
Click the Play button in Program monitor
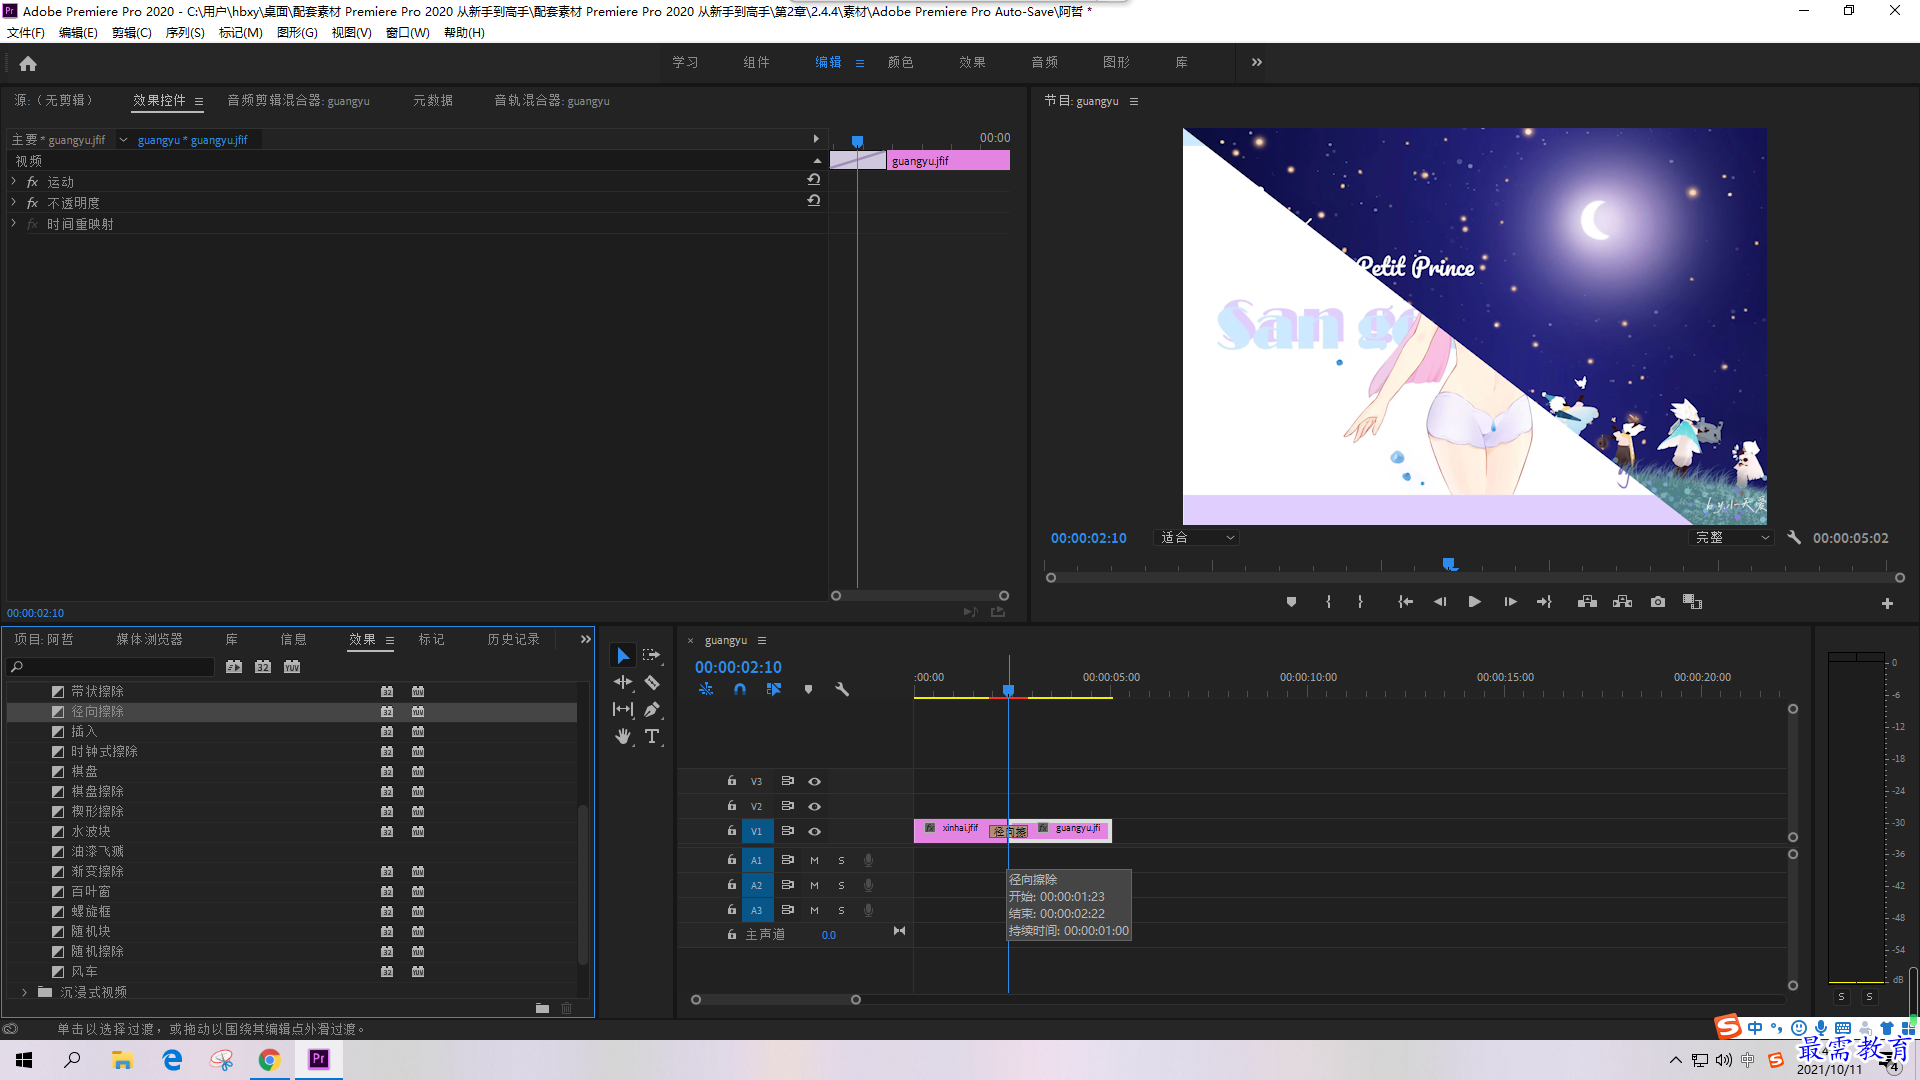[1474, 602]
